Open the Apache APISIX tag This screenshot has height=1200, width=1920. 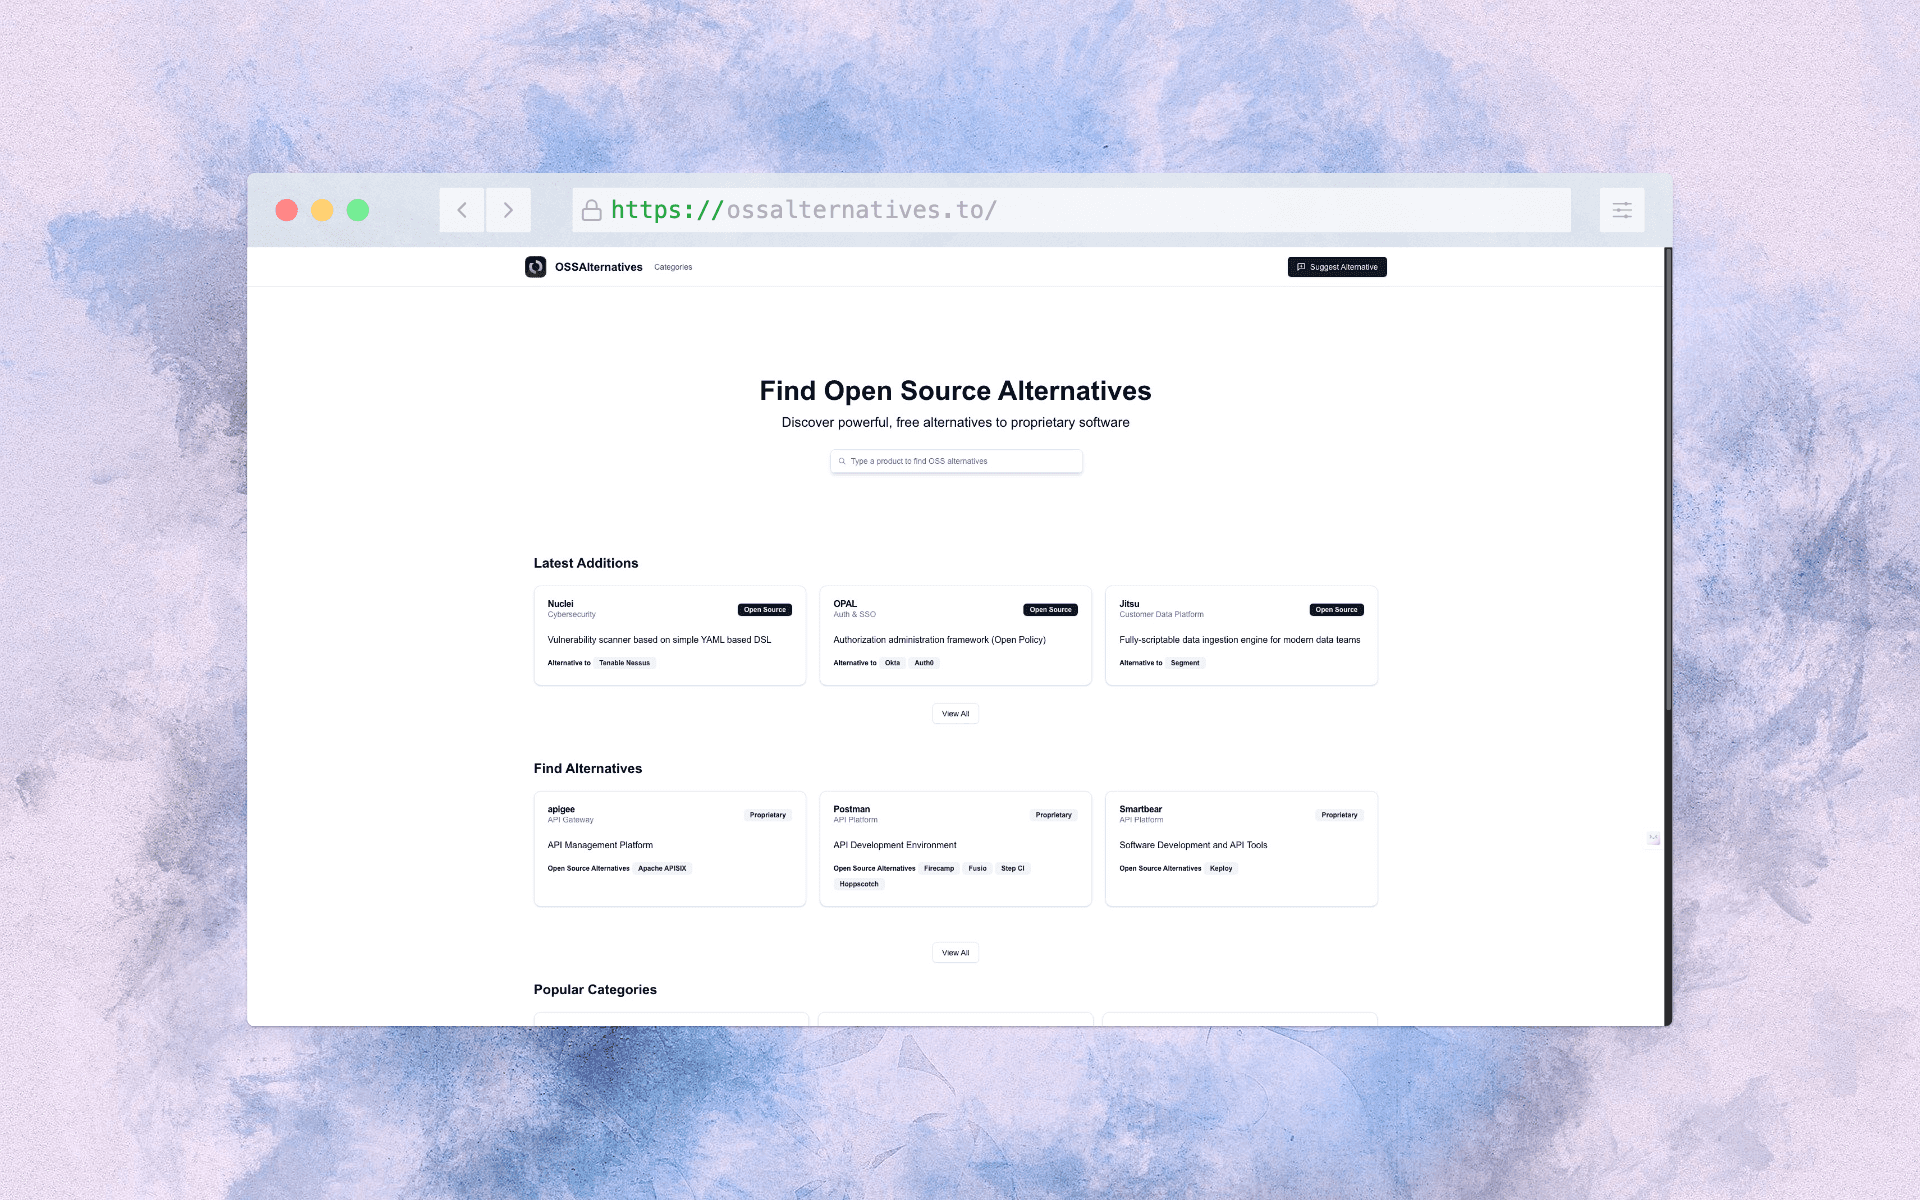[x=662, y=869]
